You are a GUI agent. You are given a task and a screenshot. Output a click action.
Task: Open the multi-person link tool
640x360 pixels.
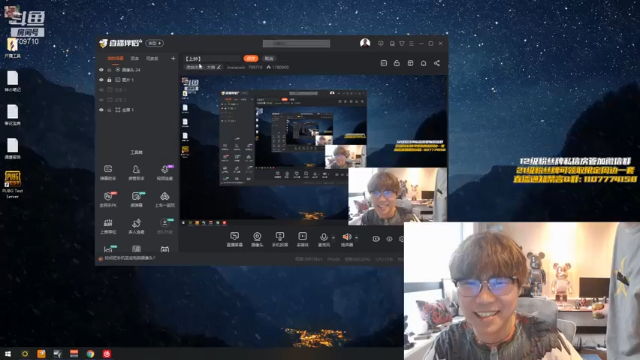(136, 226)
